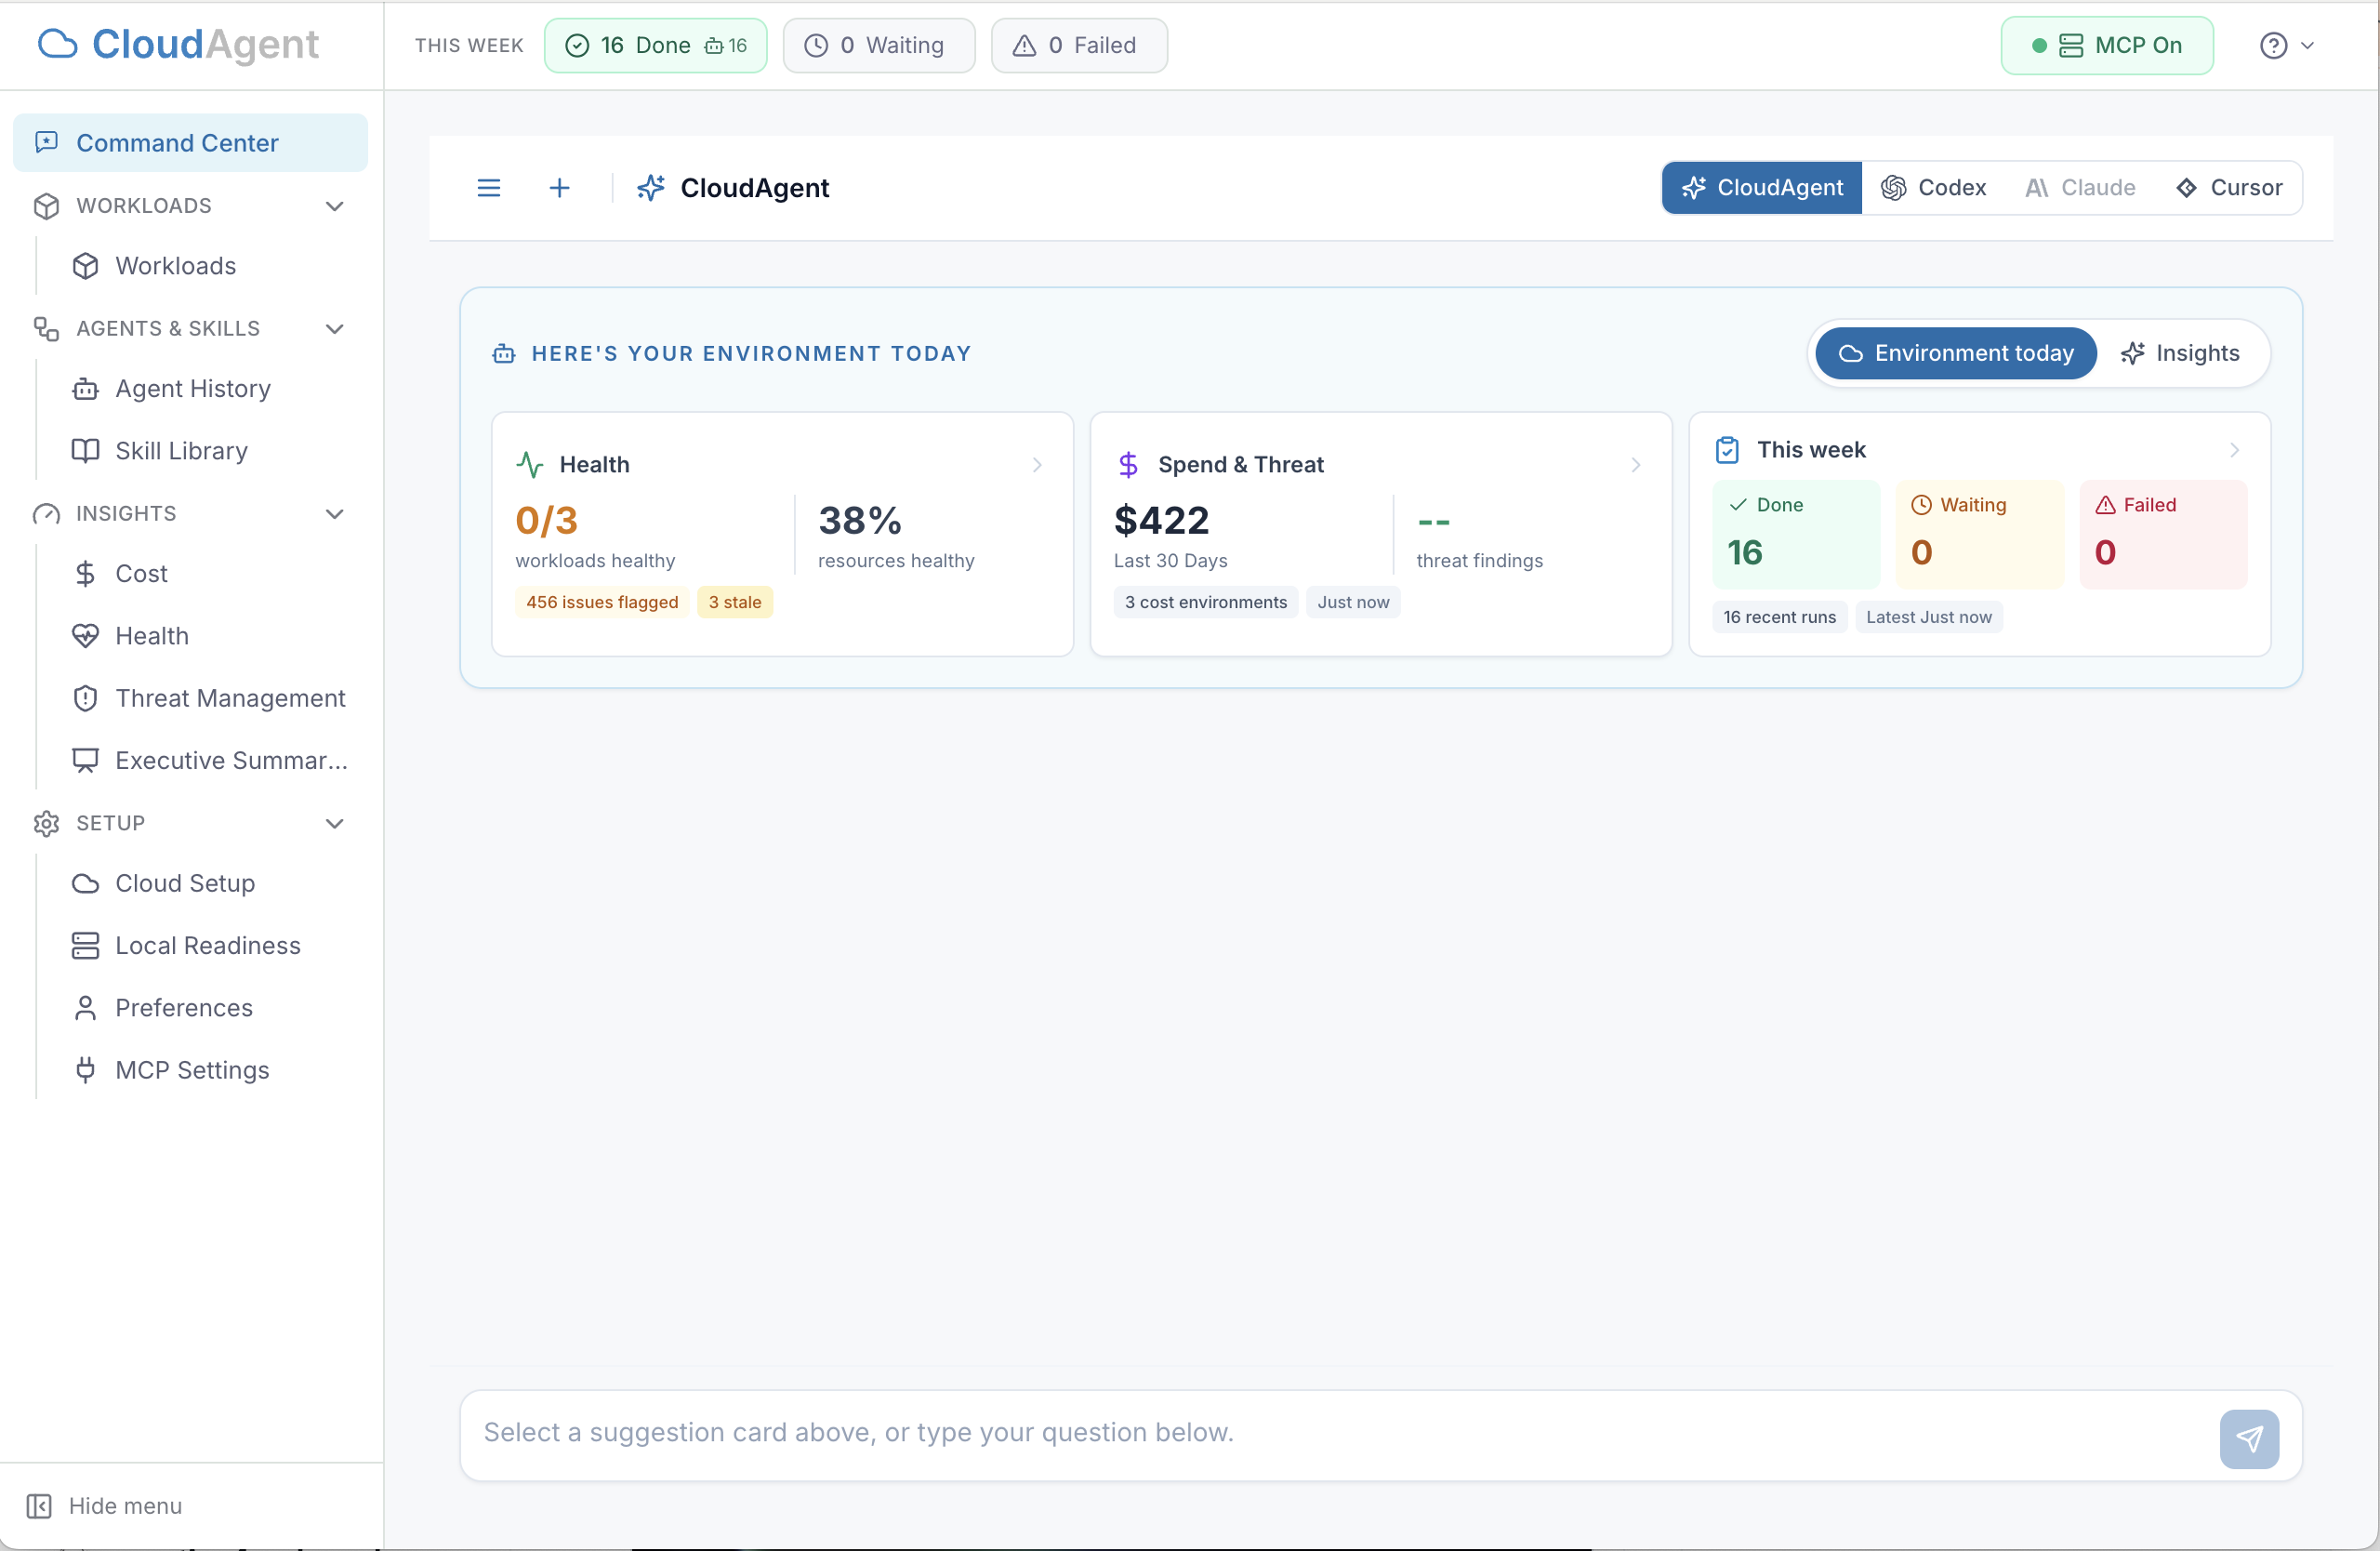Click the Workloads cube icon in submenu
Screen dimensions: 2380x1551
[85, 266]
